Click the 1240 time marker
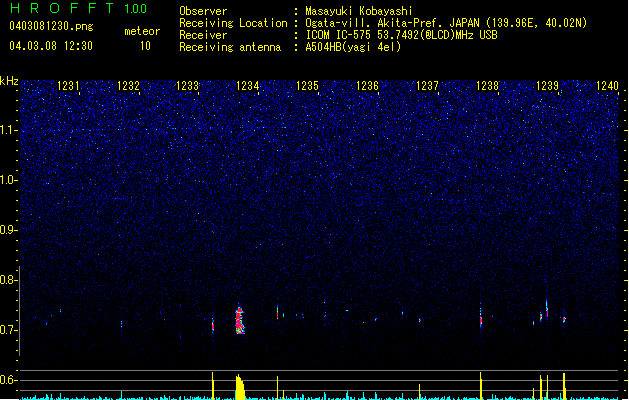629x400 pixels. click(x=607, y=86)
